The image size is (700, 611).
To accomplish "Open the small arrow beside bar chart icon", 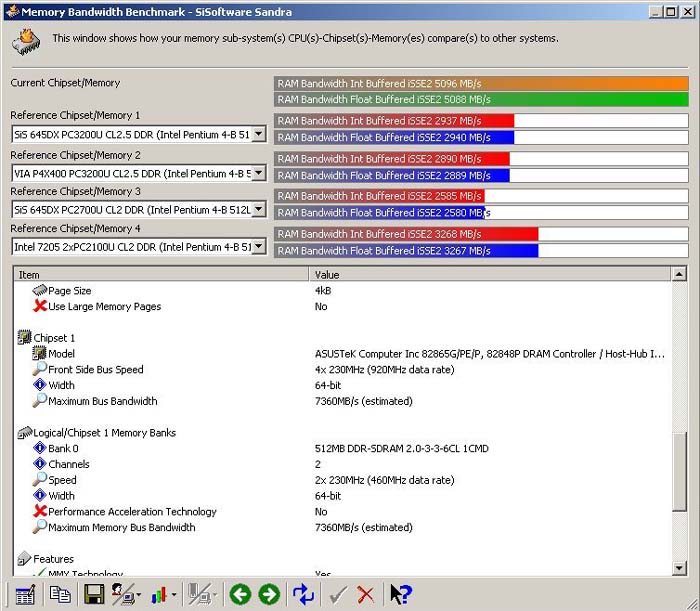I will (x=174, y=595).
